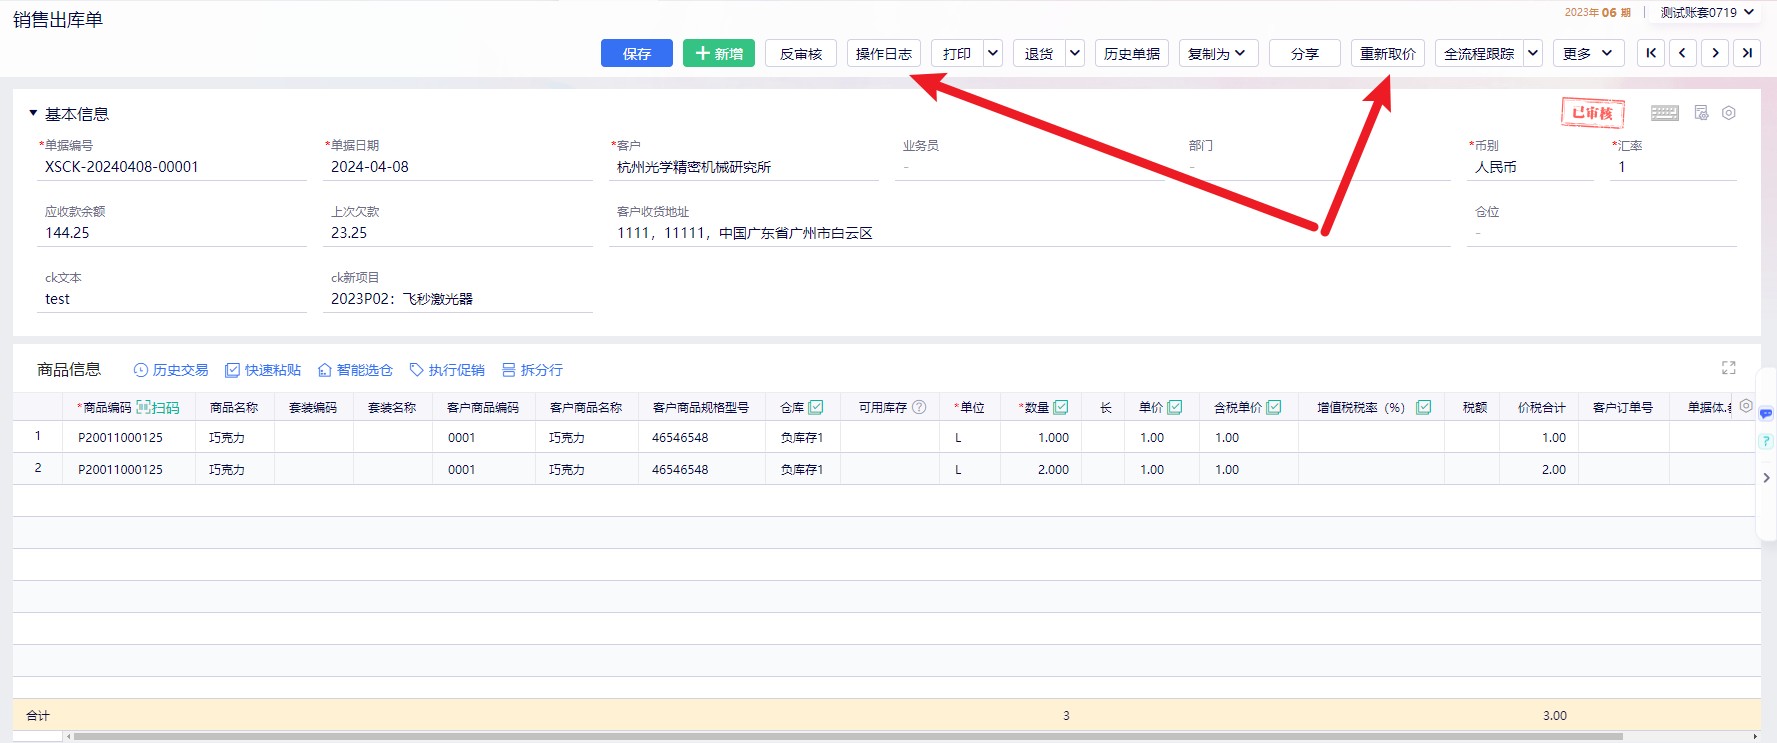1777x743 pixels.
Task: Click the 客户订单号 column header
Action: [x=1623, y=407]
